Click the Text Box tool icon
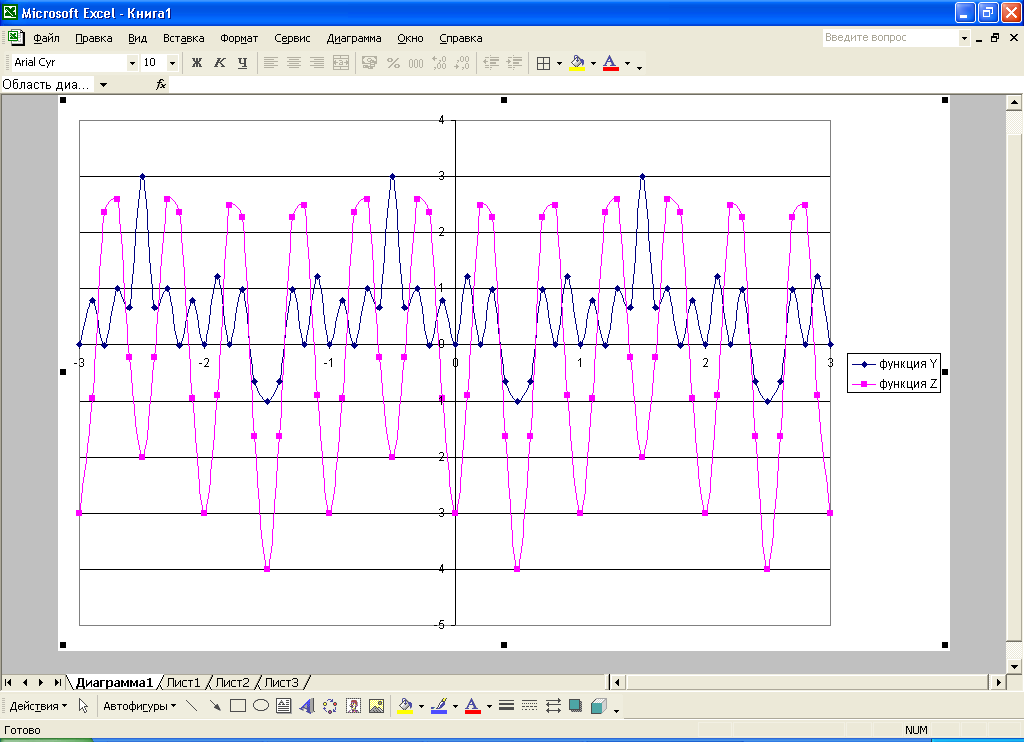This screenshot has height=742, width=1024. pos(284,706)
